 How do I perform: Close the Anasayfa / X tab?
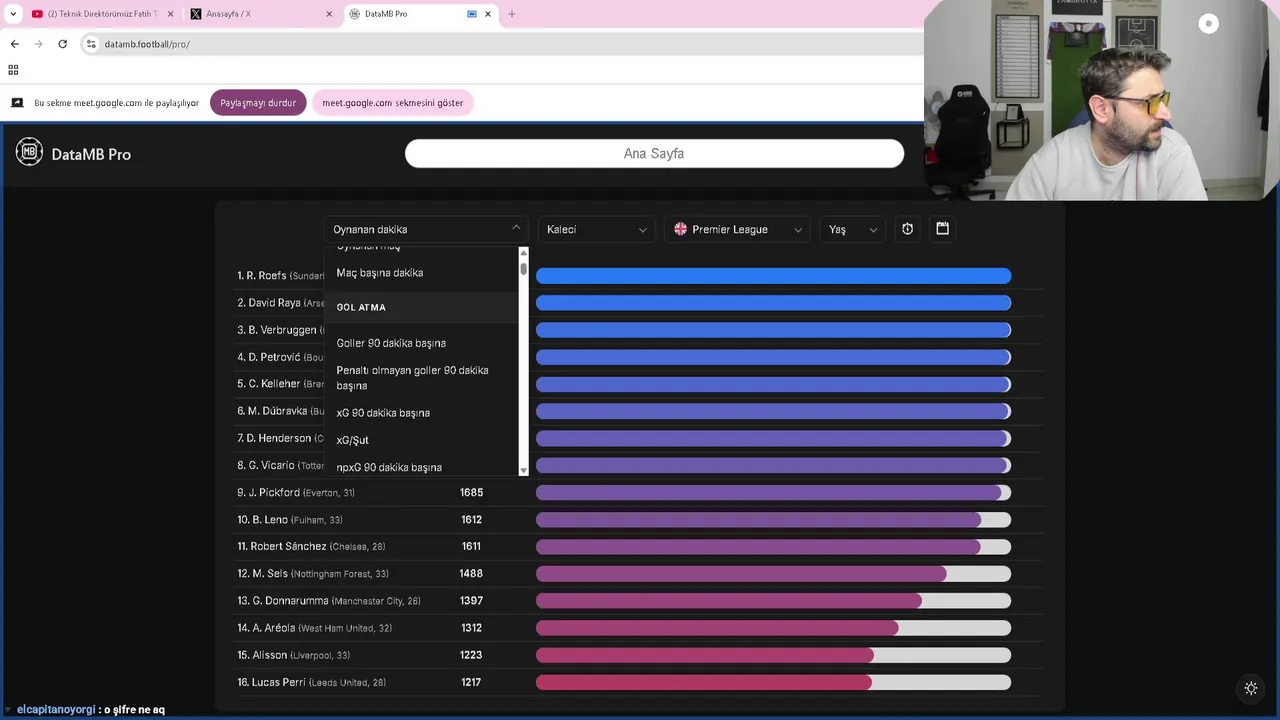point(329,14)
